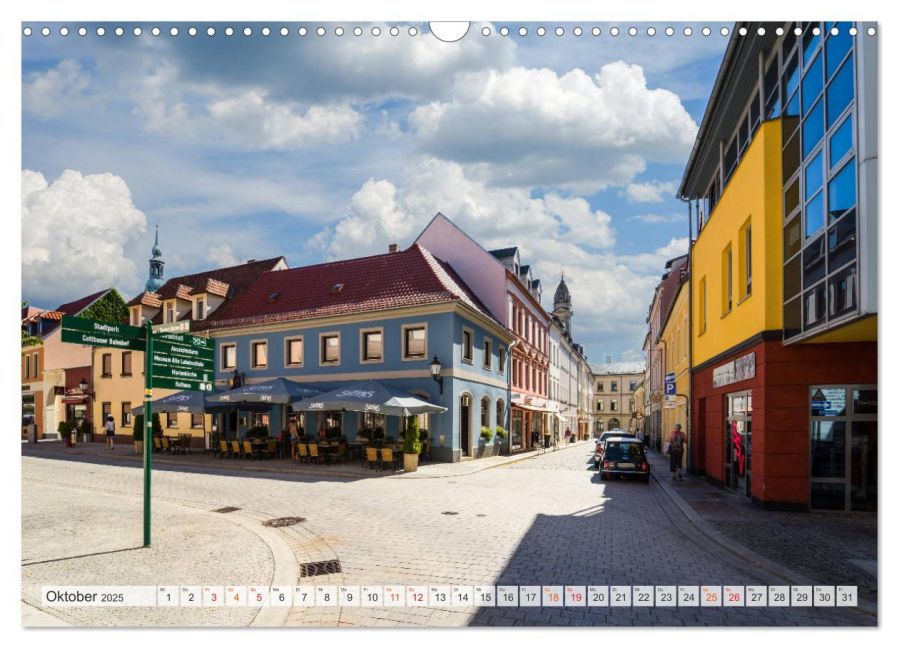Click the calendar hanging notch at top center
This screenshot has width=899, height=648.
pyautogui.click(x=449, y=30)
